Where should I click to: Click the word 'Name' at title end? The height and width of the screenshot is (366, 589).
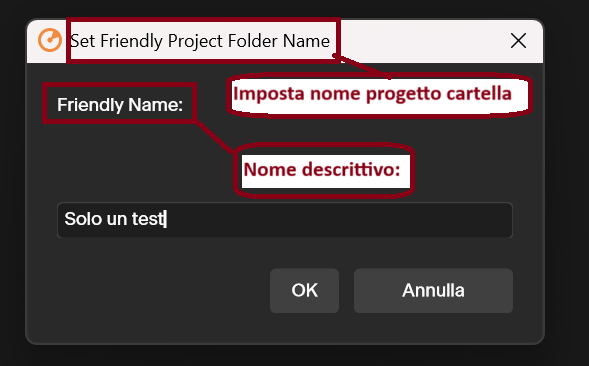coord(306,41)
